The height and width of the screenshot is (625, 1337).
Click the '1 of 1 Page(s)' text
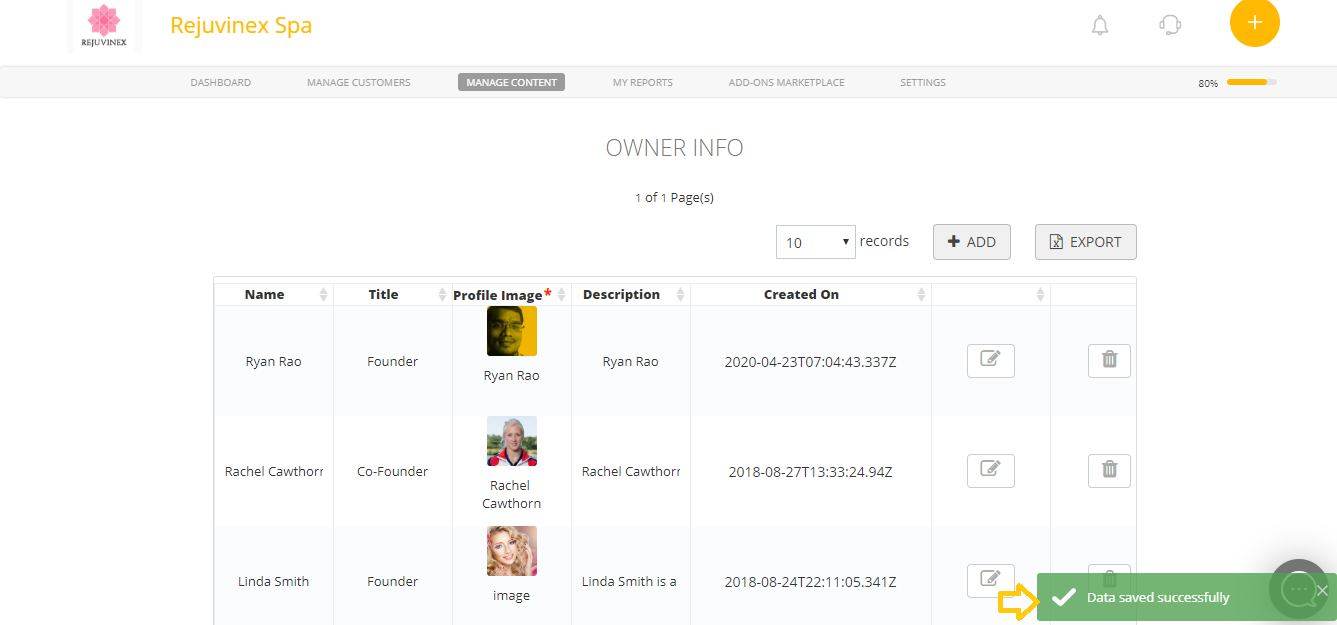click(675, 198)
